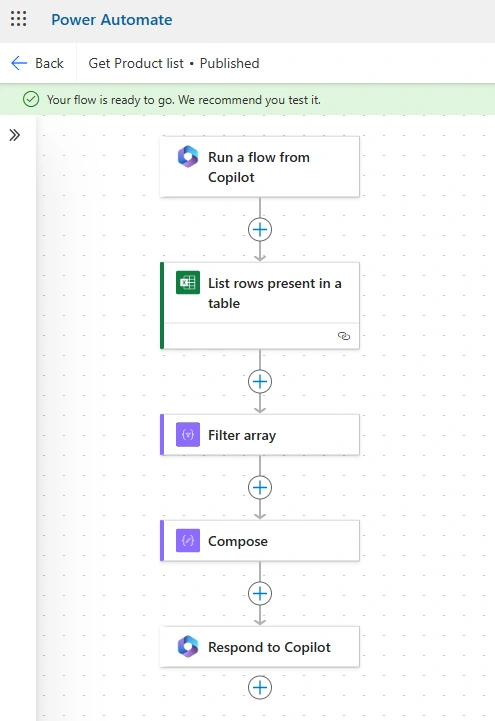495x721 pixels.
Task: Click the connection link icon on Excel card
Action: (344, 336)
